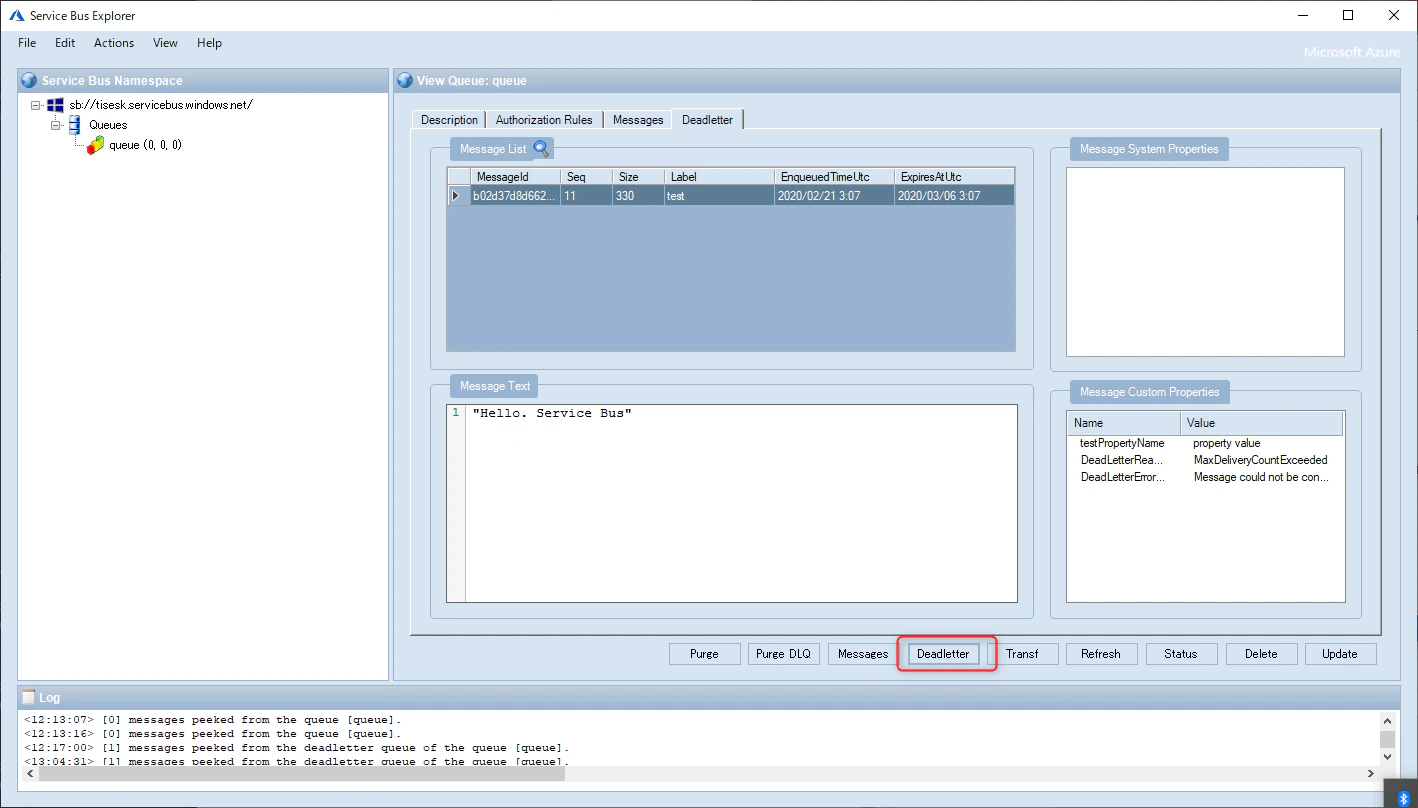Click the expiry cell 2020/03/06 3:07
1418x808 pixels.
(954, 196)
